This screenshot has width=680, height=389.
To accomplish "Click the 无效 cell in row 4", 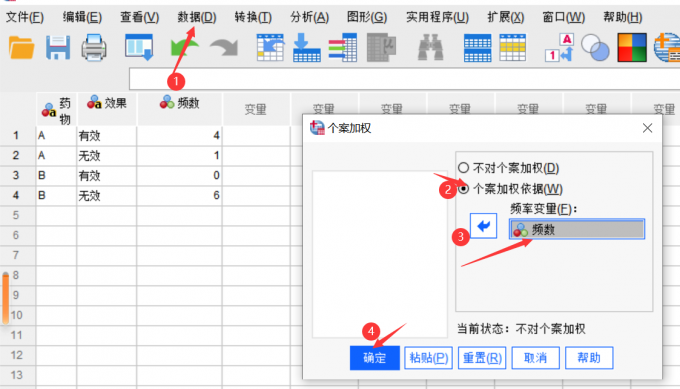I will click(x=107, y=196).
